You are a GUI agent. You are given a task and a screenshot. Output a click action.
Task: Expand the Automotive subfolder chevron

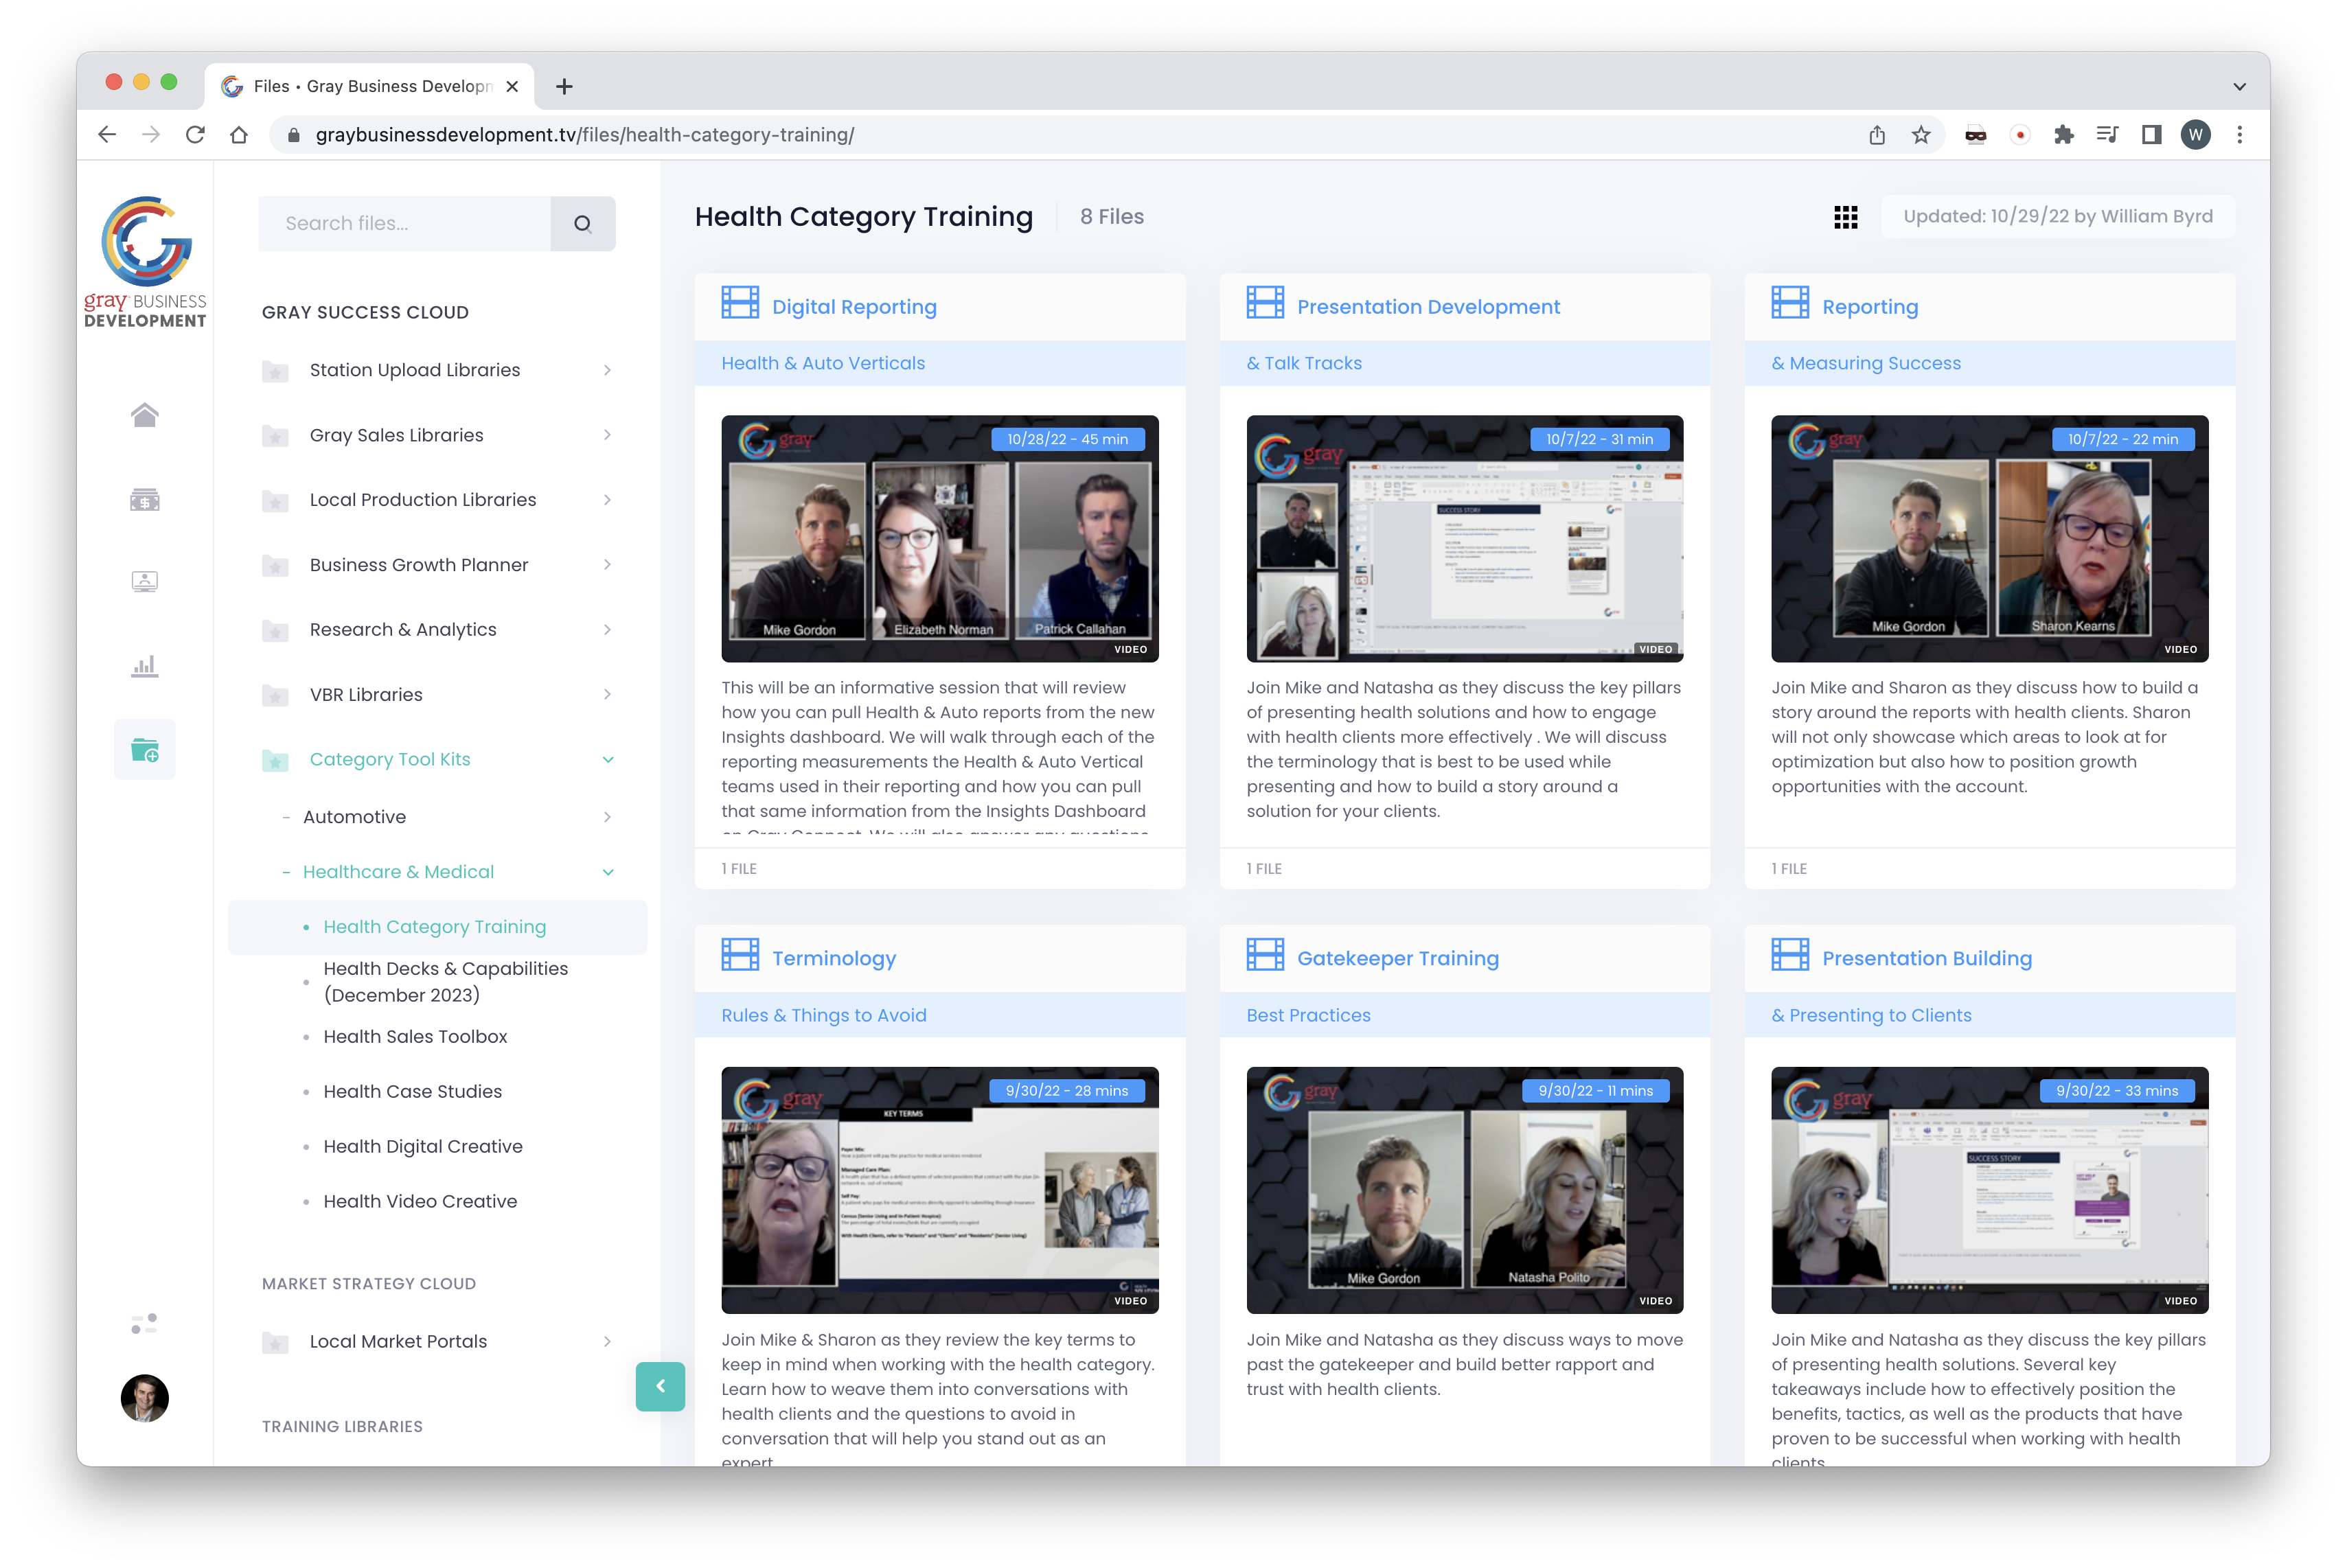point(607,817)
